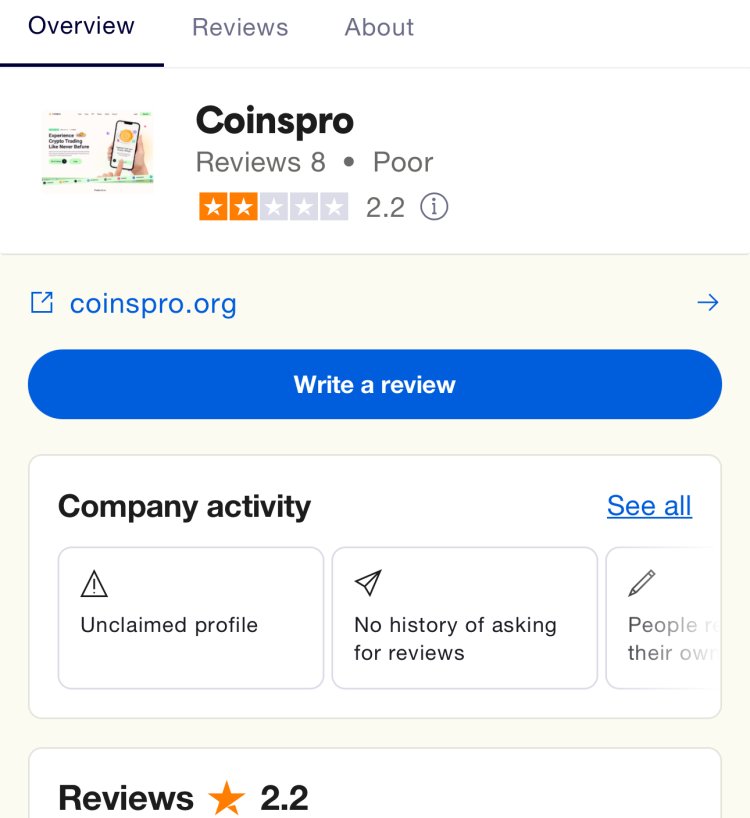Click the Coinspro website preview thumbnail
This screenshot has height=818, width=750.
coord(98,151)
